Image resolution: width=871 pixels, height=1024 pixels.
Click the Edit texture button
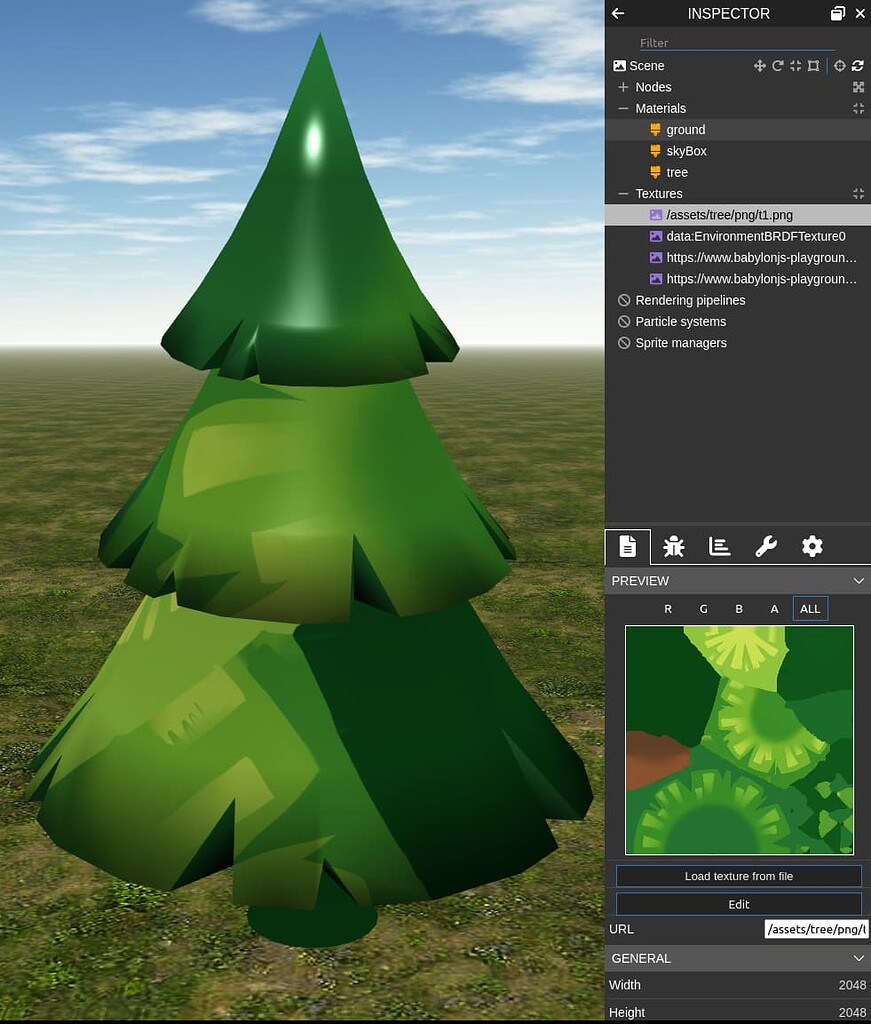point(737,904)
